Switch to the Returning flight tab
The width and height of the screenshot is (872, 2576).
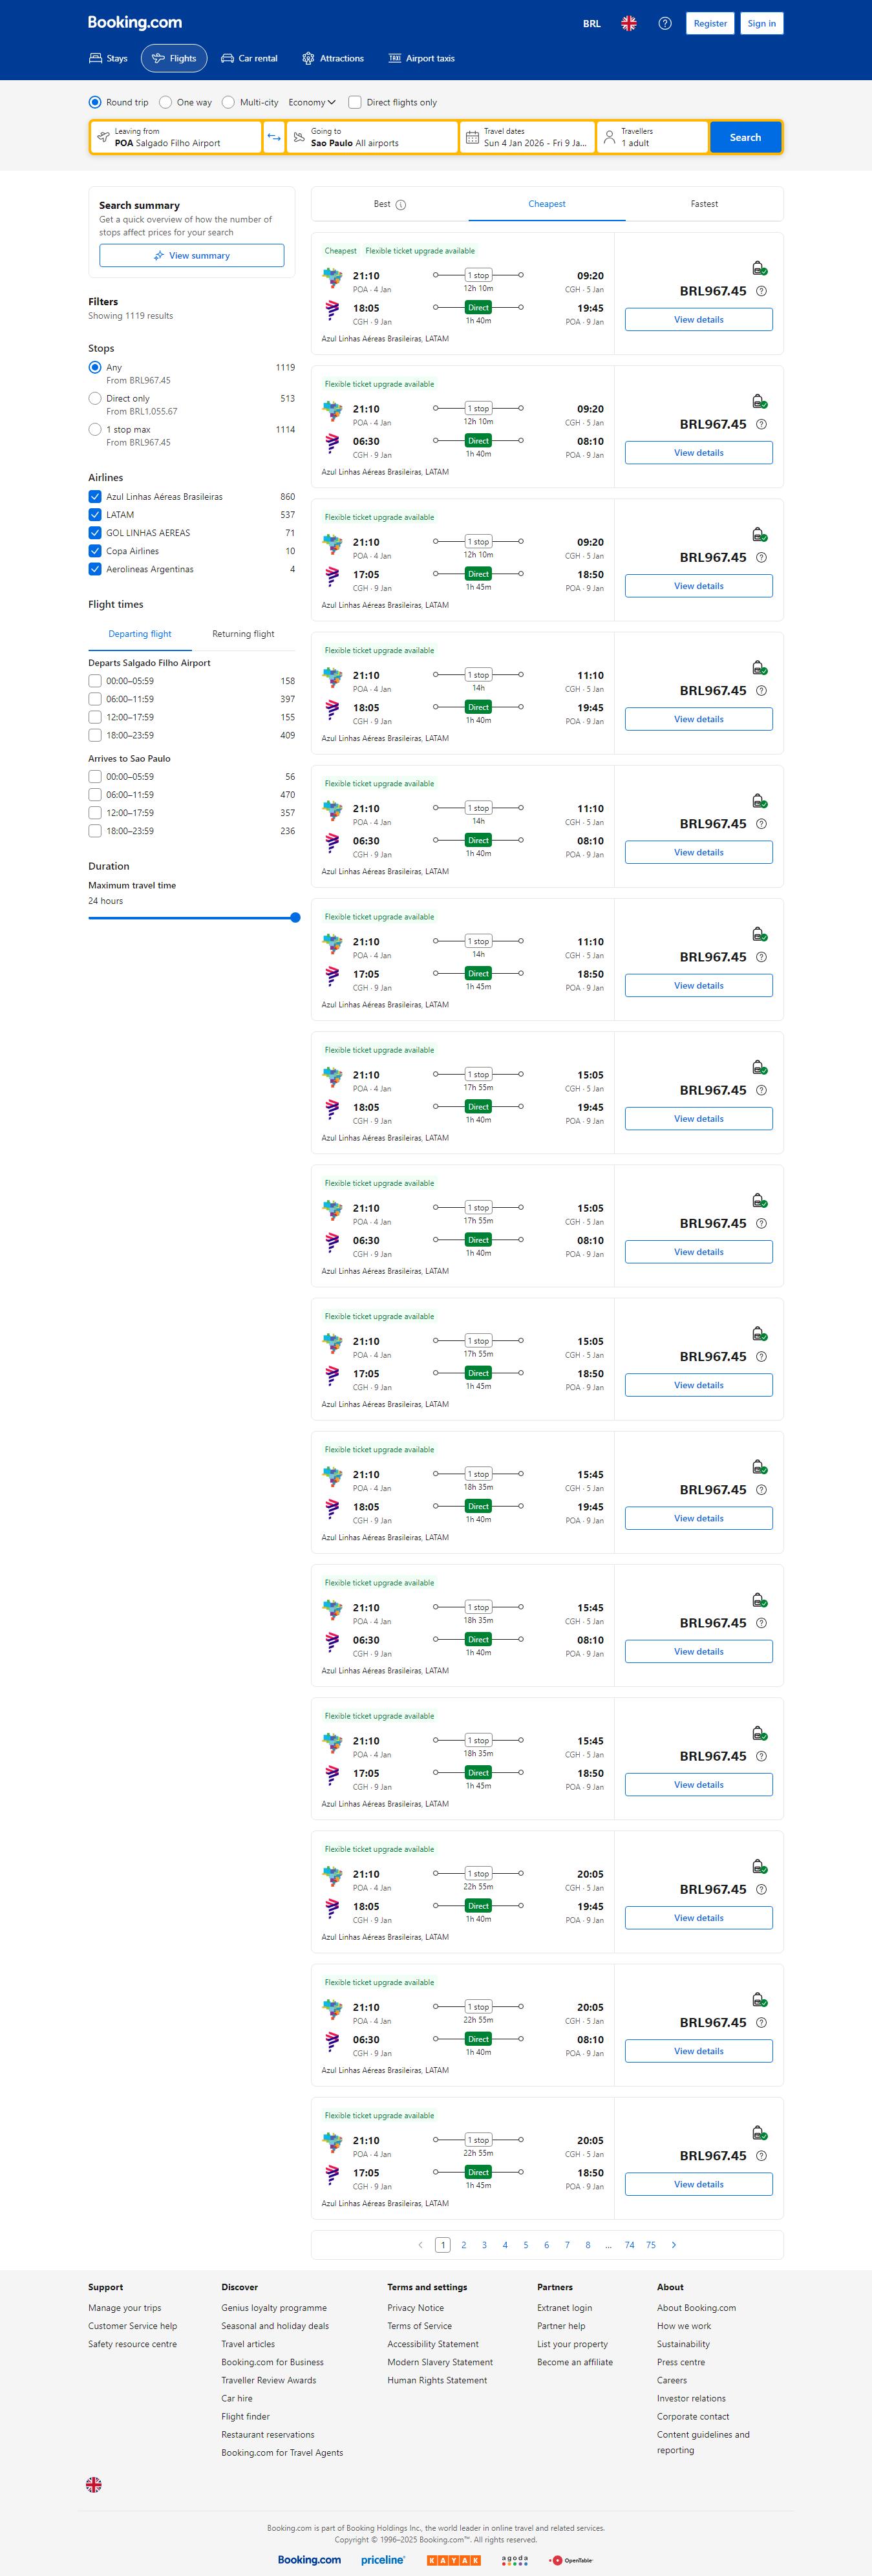243,634
